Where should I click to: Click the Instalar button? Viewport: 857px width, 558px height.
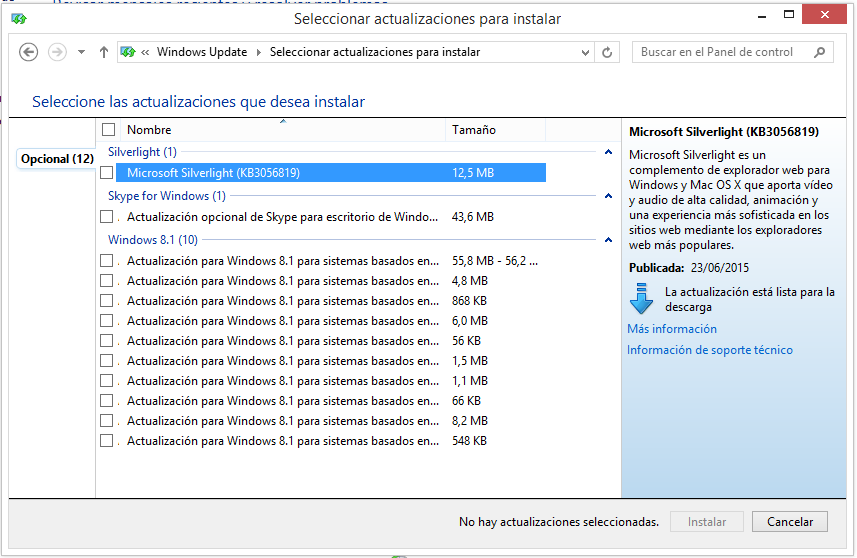click(x=707, y=522)
